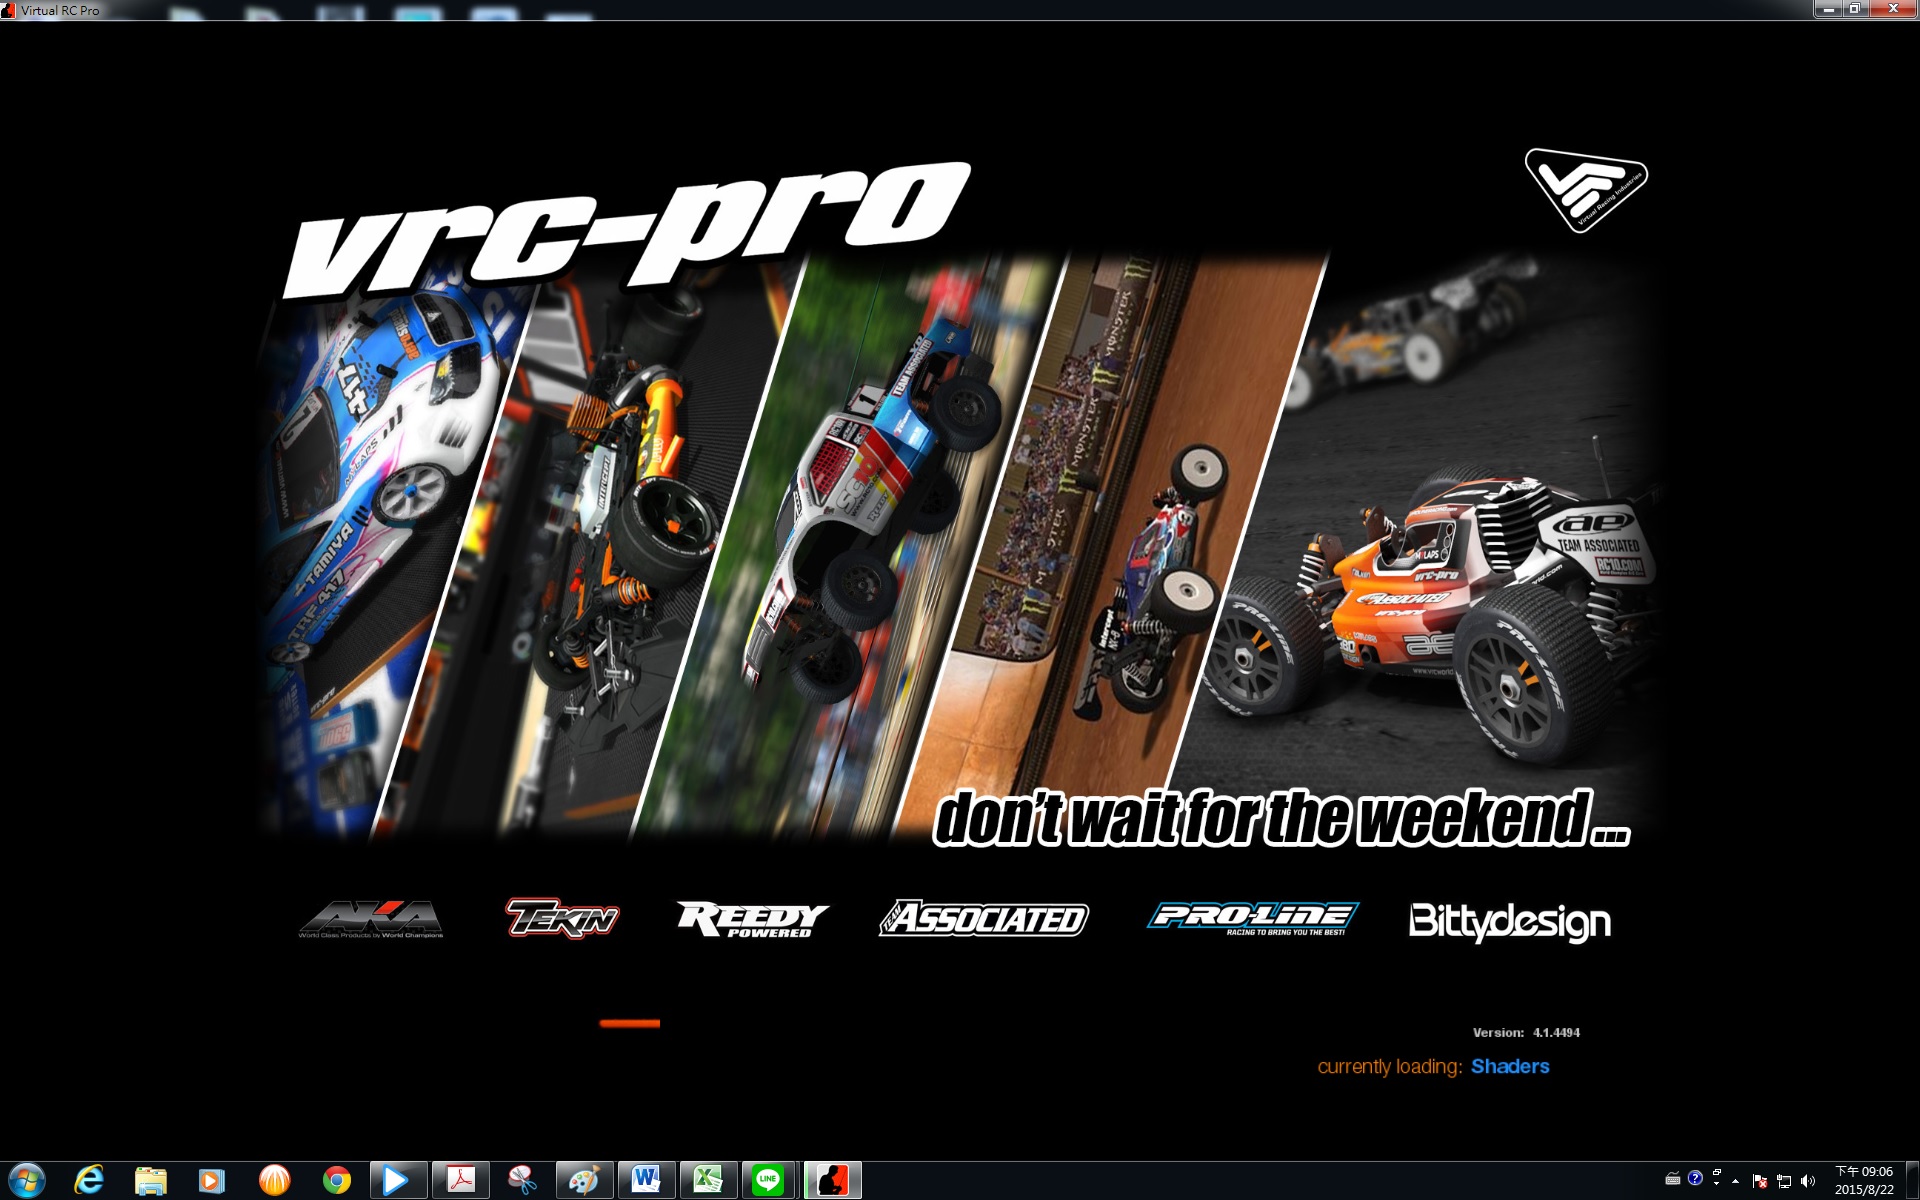Click the Reedy Powered sponsor logo

tap(752, 919)
